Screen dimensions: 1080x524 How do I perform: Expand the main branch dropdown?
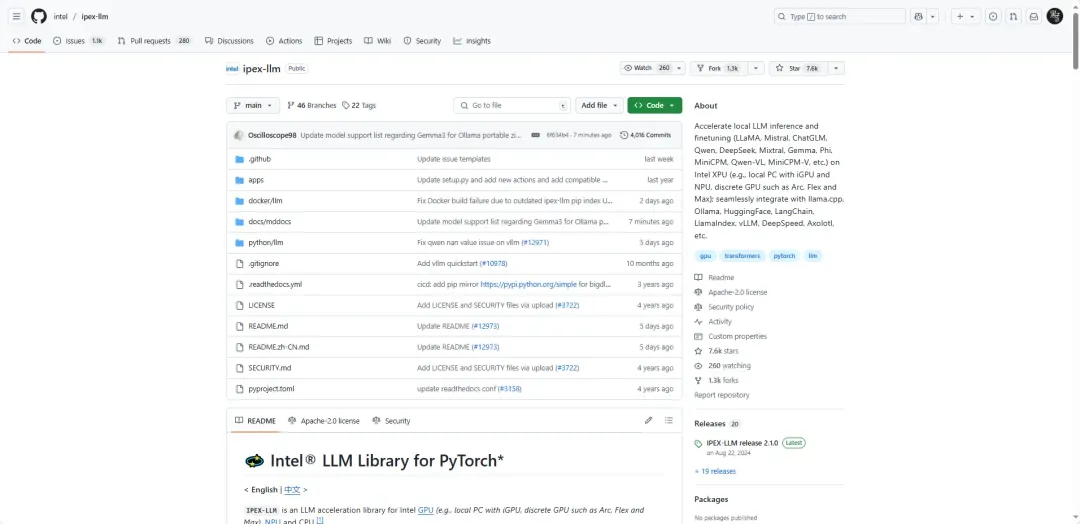[x=253, y=105]
